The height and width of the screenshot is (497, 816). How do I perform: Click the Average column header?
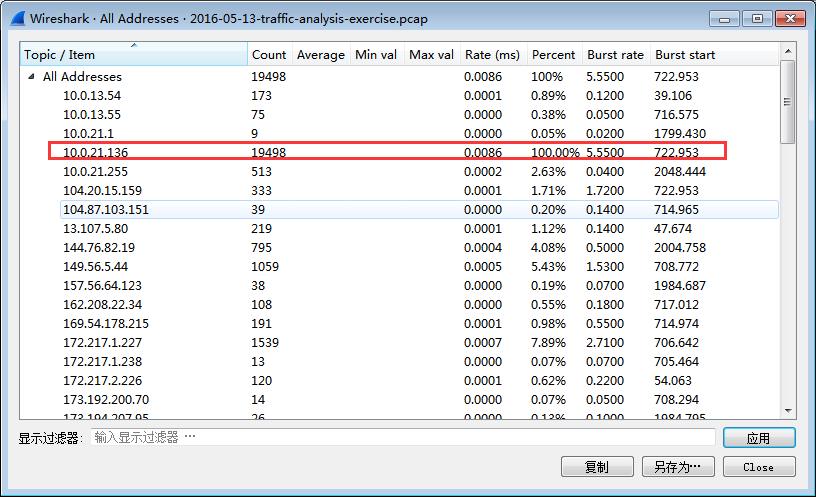tap(321, 54)
